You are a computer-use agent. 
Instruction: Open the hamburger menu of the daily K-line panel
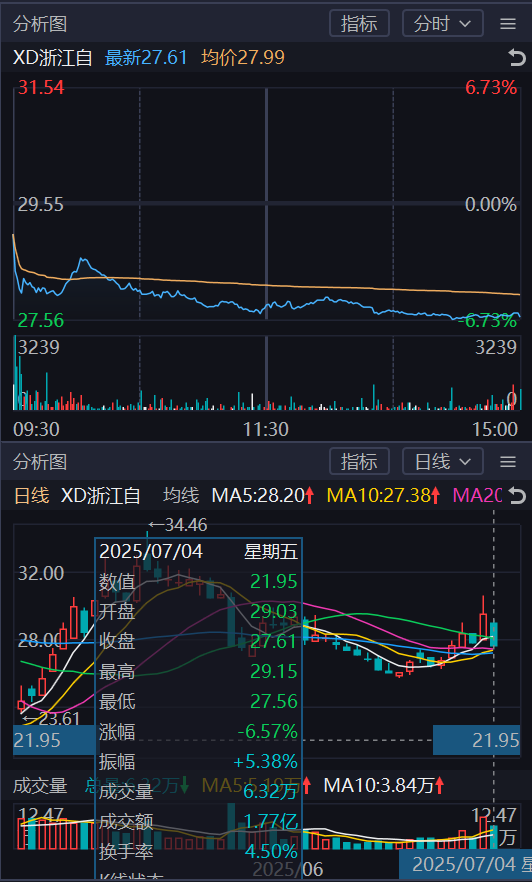click(508, 462)
